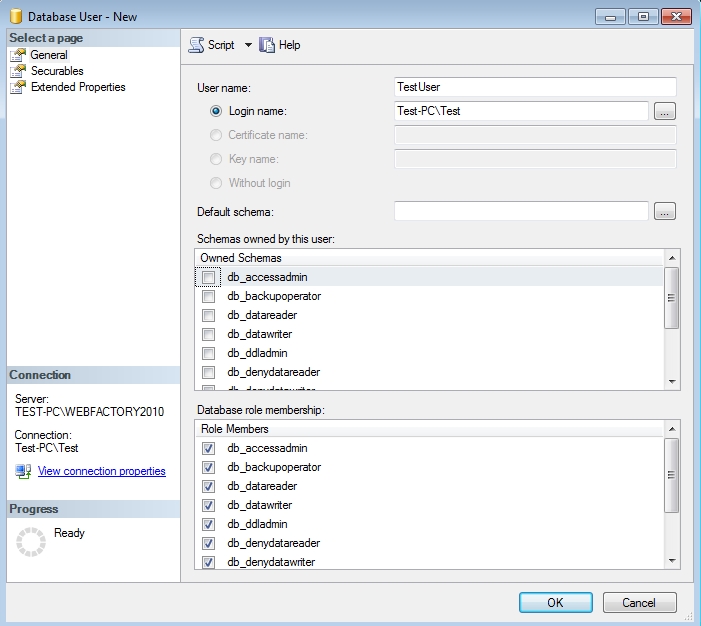Viewport: 701px width, 626px height.
Task: Enable db_ddladmin owned schema checkbox
Action: tap(208, 353)
